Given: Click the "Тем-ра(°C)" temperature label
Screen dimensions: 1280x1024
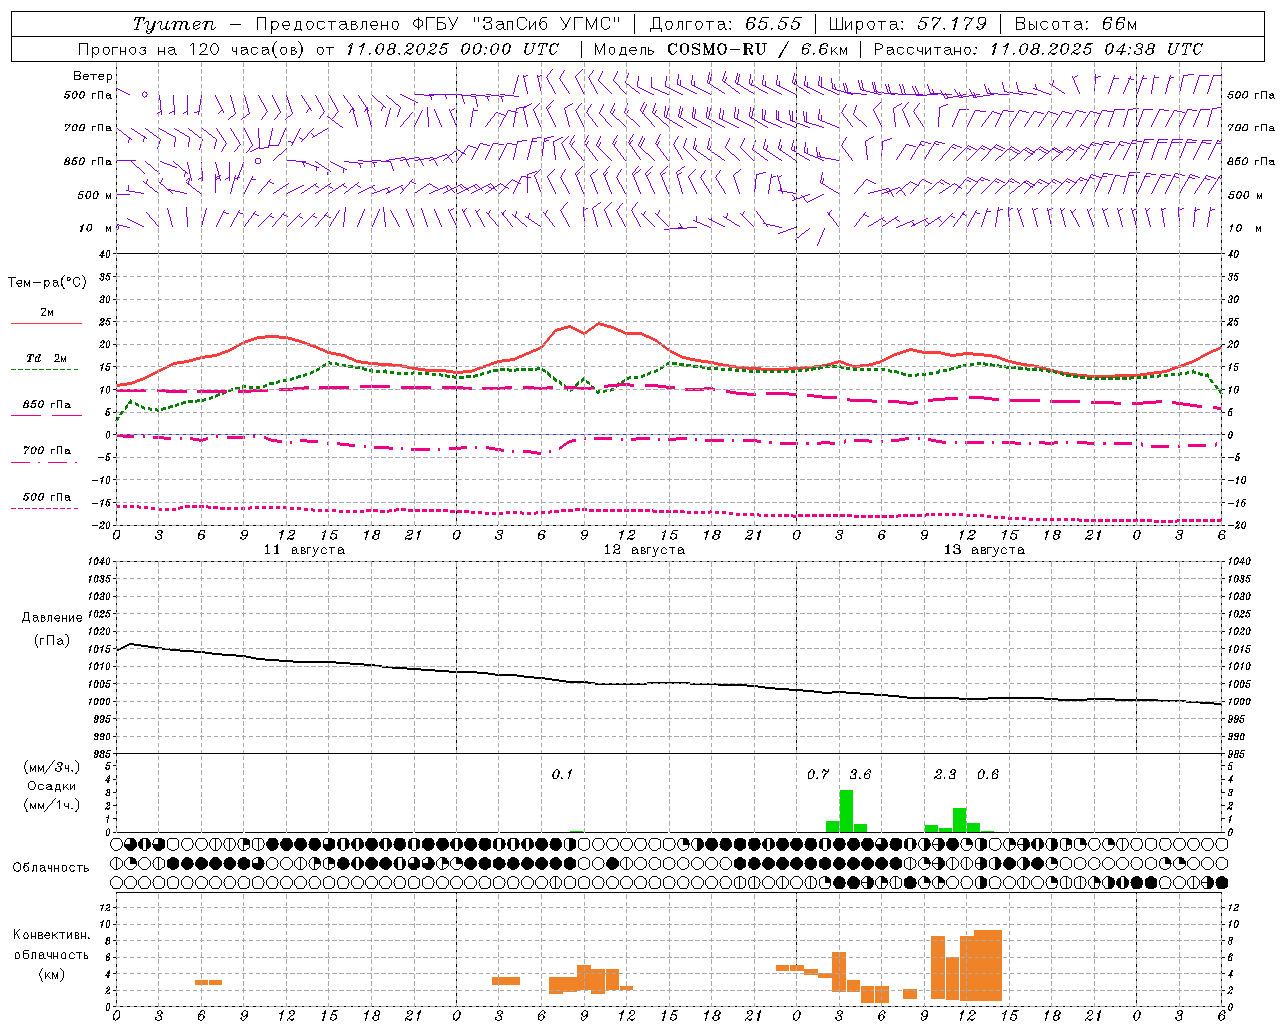Looking at the screenshot, I should [x=47, y=283].
